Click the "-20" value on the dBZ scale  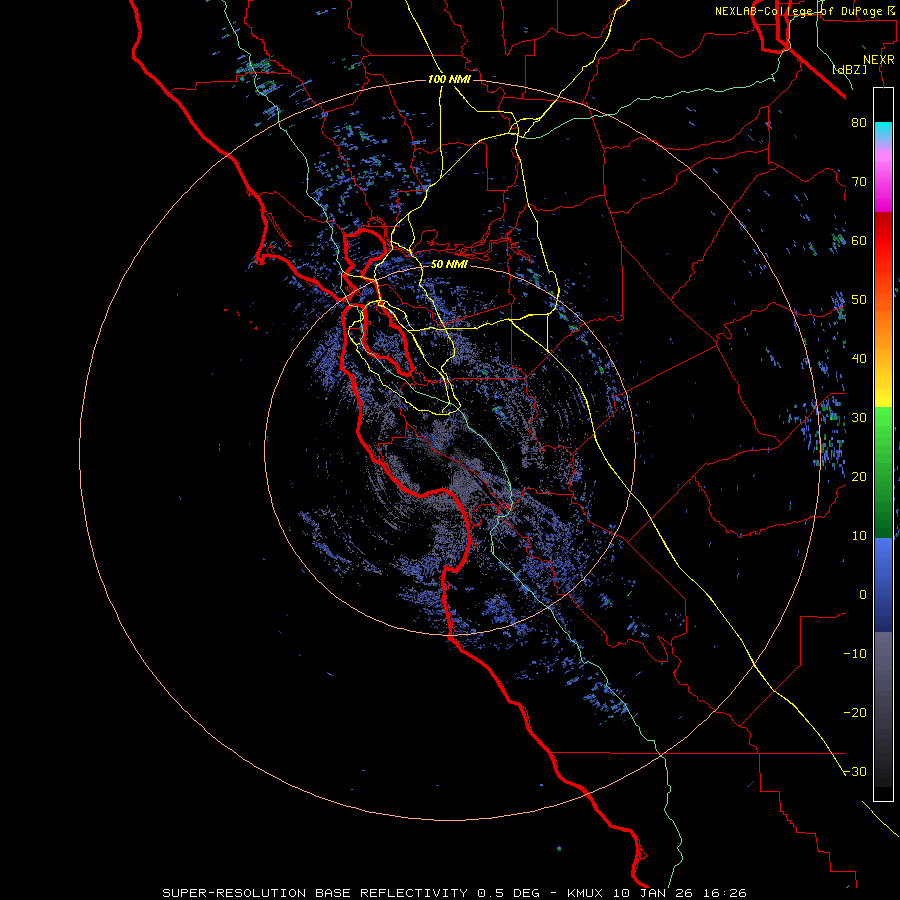click(855, 712)
